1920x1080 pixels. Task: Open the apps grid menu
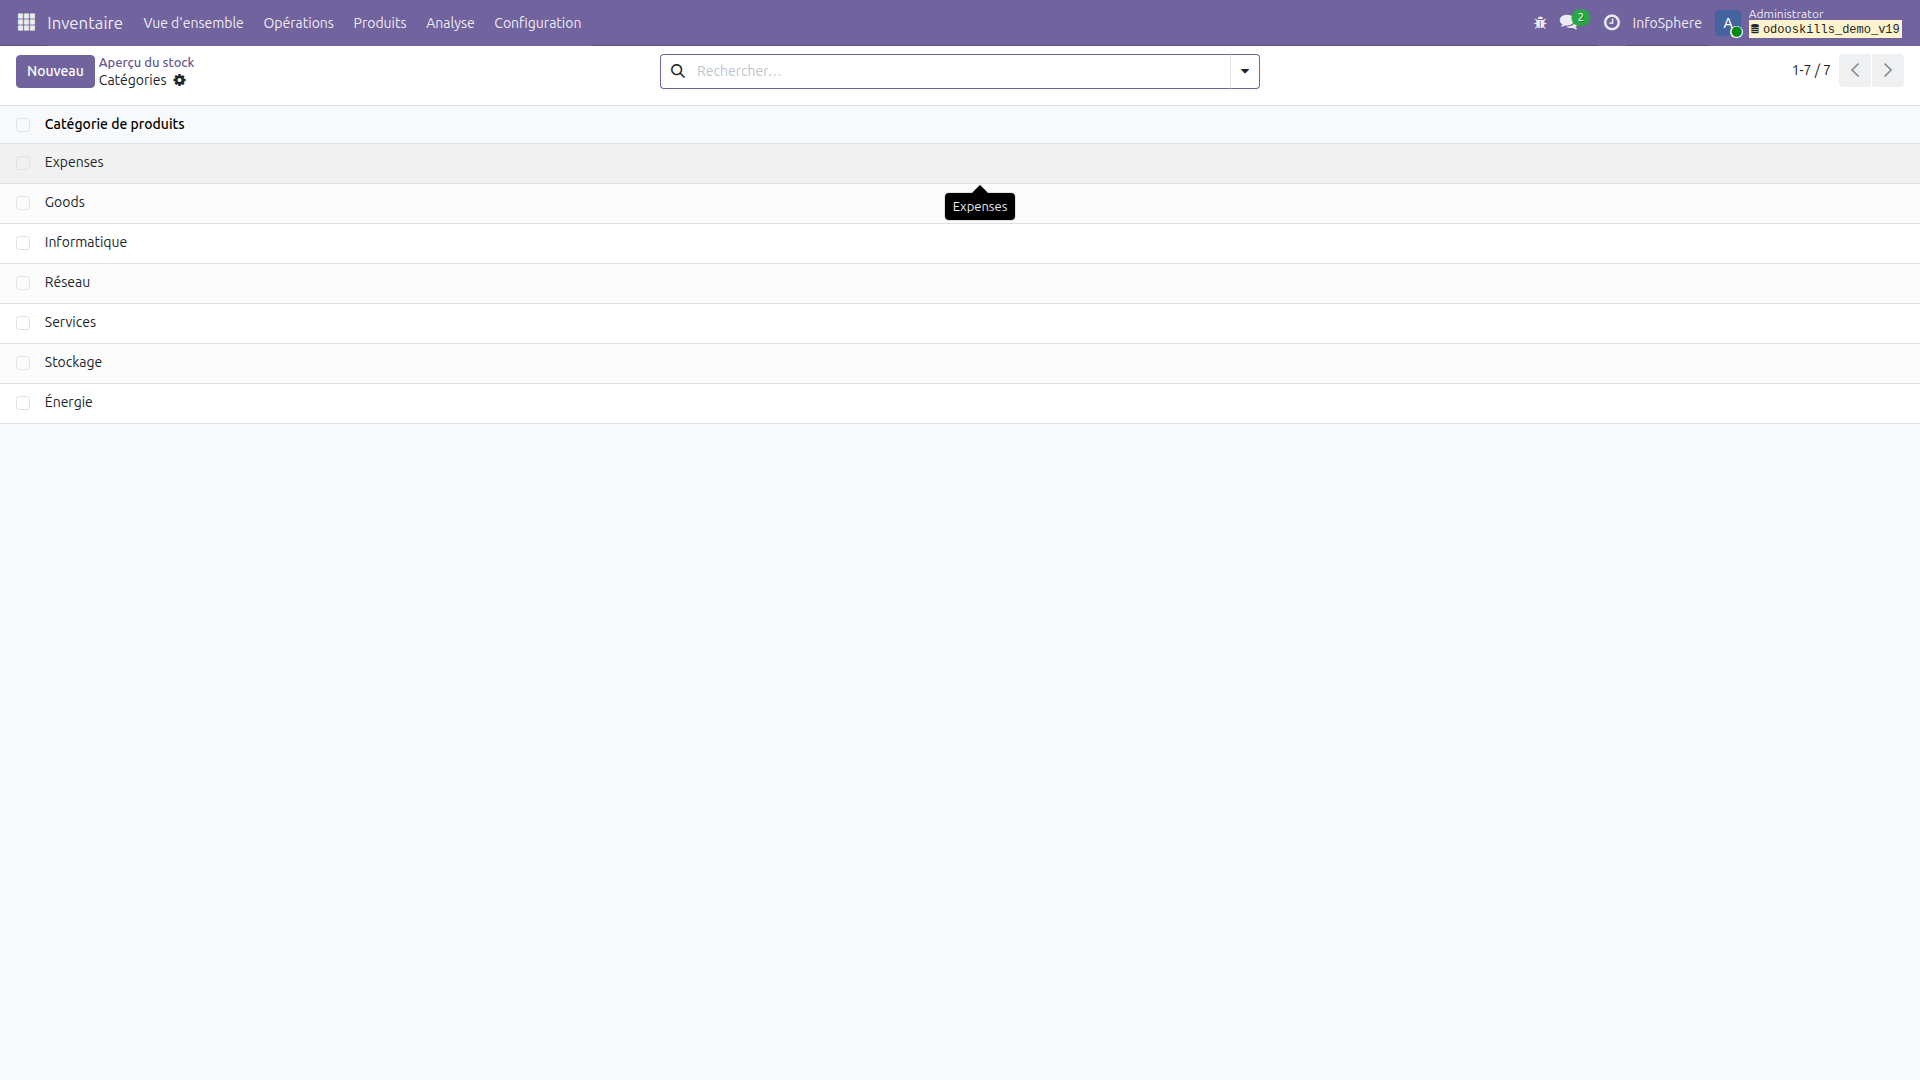coord(26,22)
